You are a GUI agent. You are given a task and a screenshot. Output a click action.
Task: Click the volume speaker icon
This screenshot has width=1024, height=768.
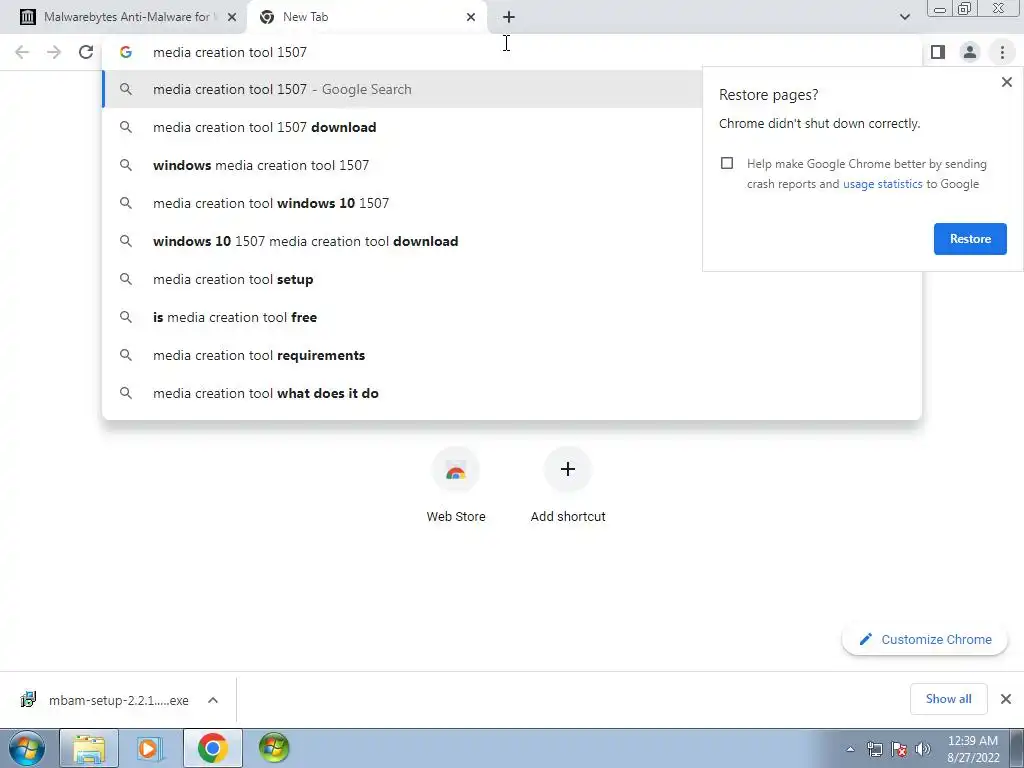tap(923, 749)
